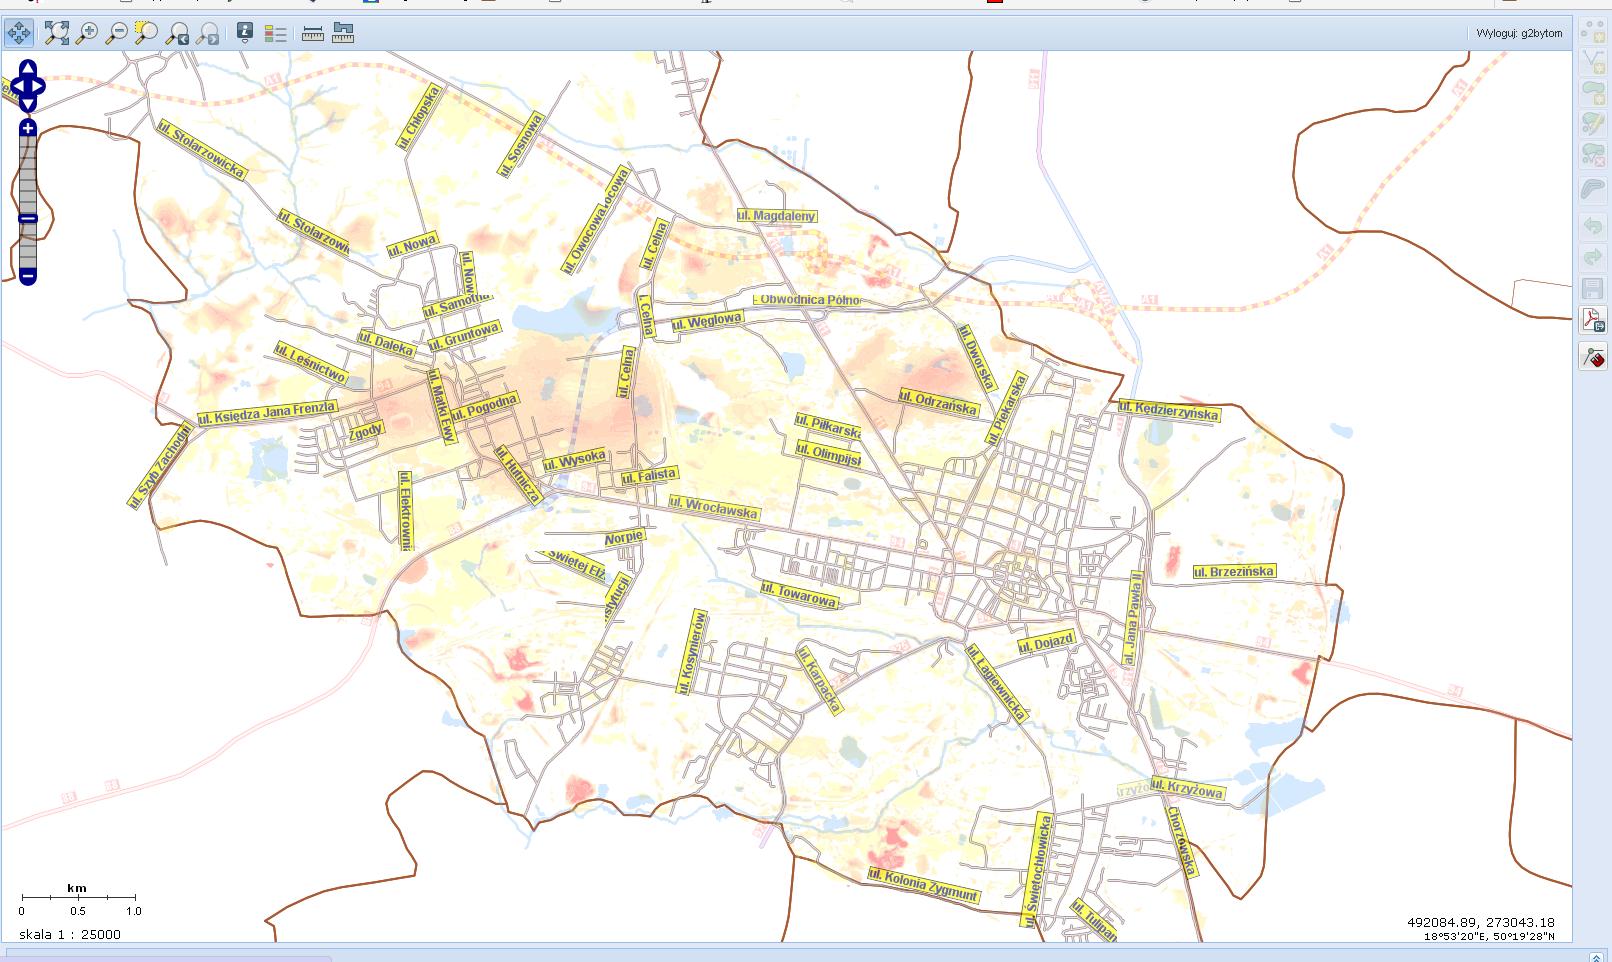Pan the map down with arrow
The width and height of the screenshot is (1612, 962).
point(28,104)
